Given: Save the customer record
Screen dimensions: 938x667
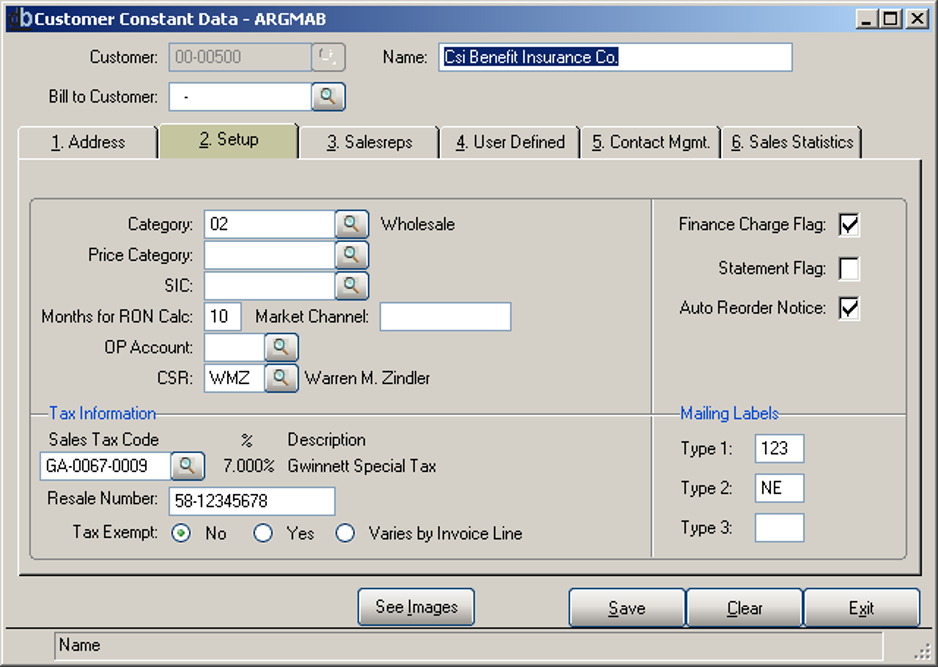Looking at the screenshot, I should (x=627, y=608).
